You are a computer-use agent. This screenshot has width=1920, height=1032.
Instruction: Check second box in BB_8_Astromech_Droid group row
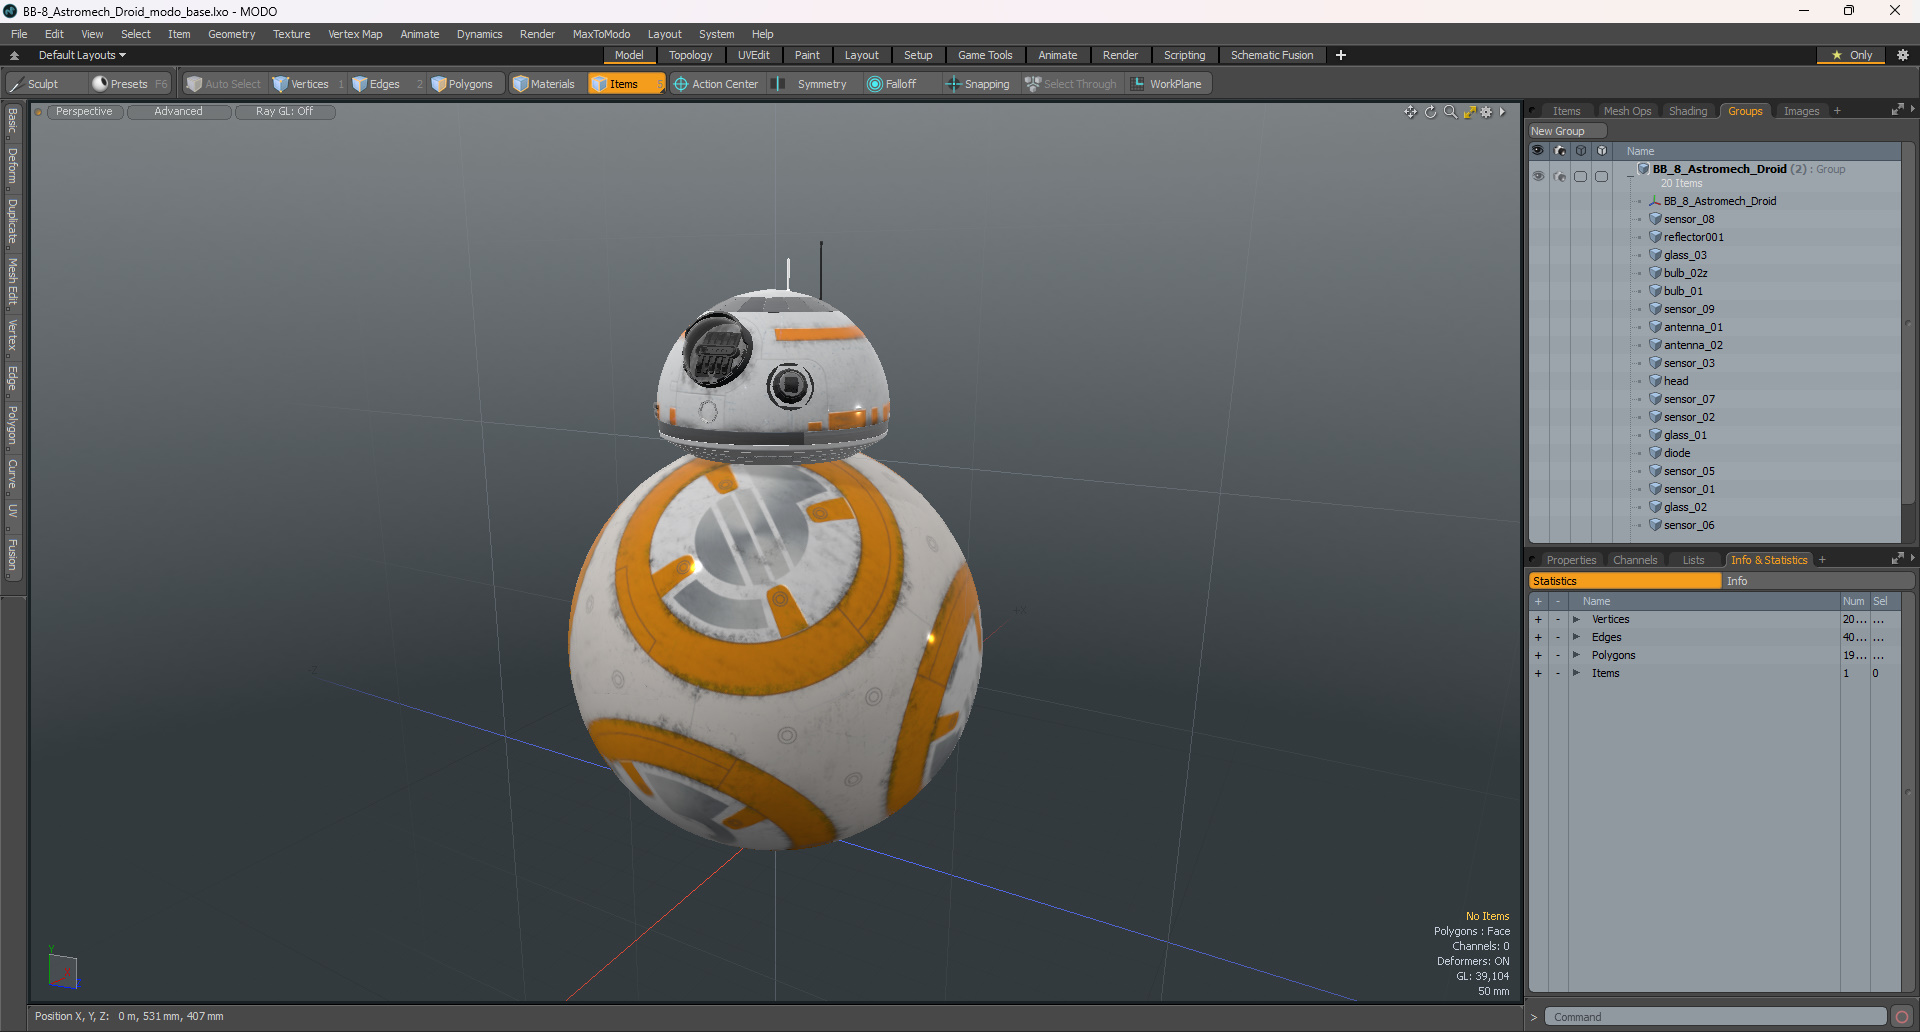point(1602,176)
